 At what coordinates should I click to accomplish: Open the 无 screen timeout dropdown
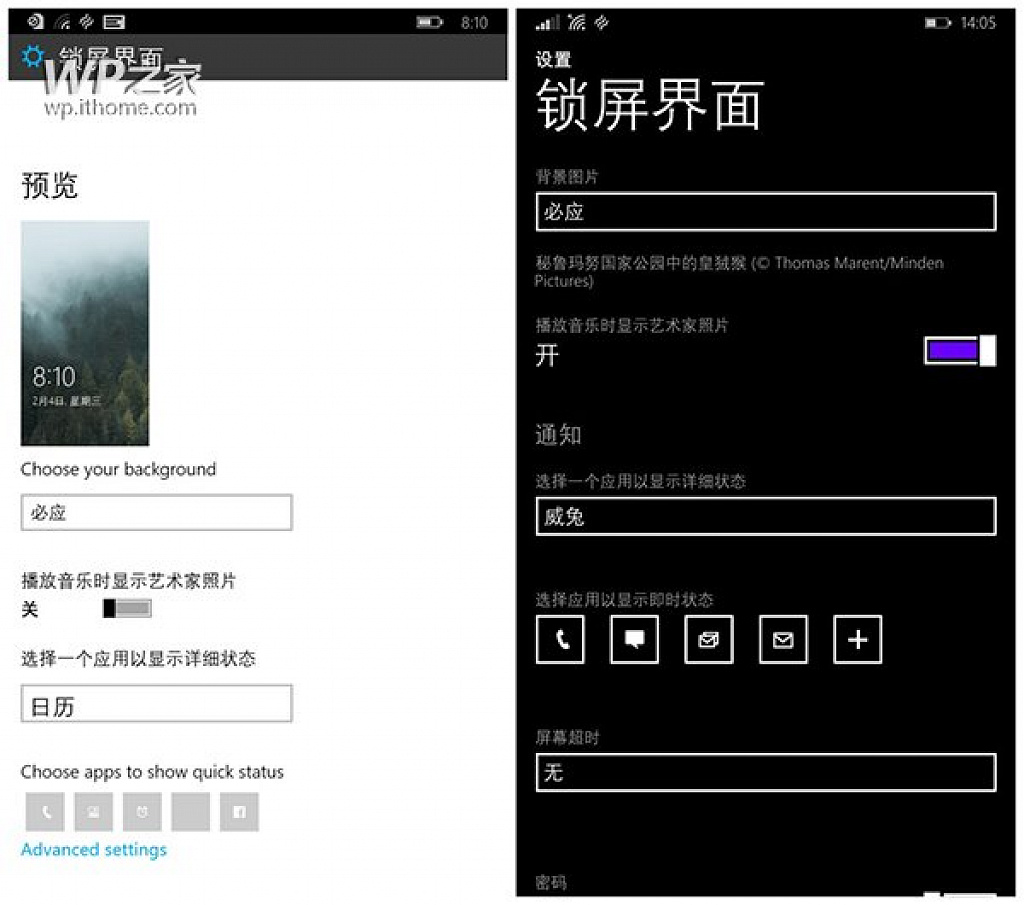(766, 772)
